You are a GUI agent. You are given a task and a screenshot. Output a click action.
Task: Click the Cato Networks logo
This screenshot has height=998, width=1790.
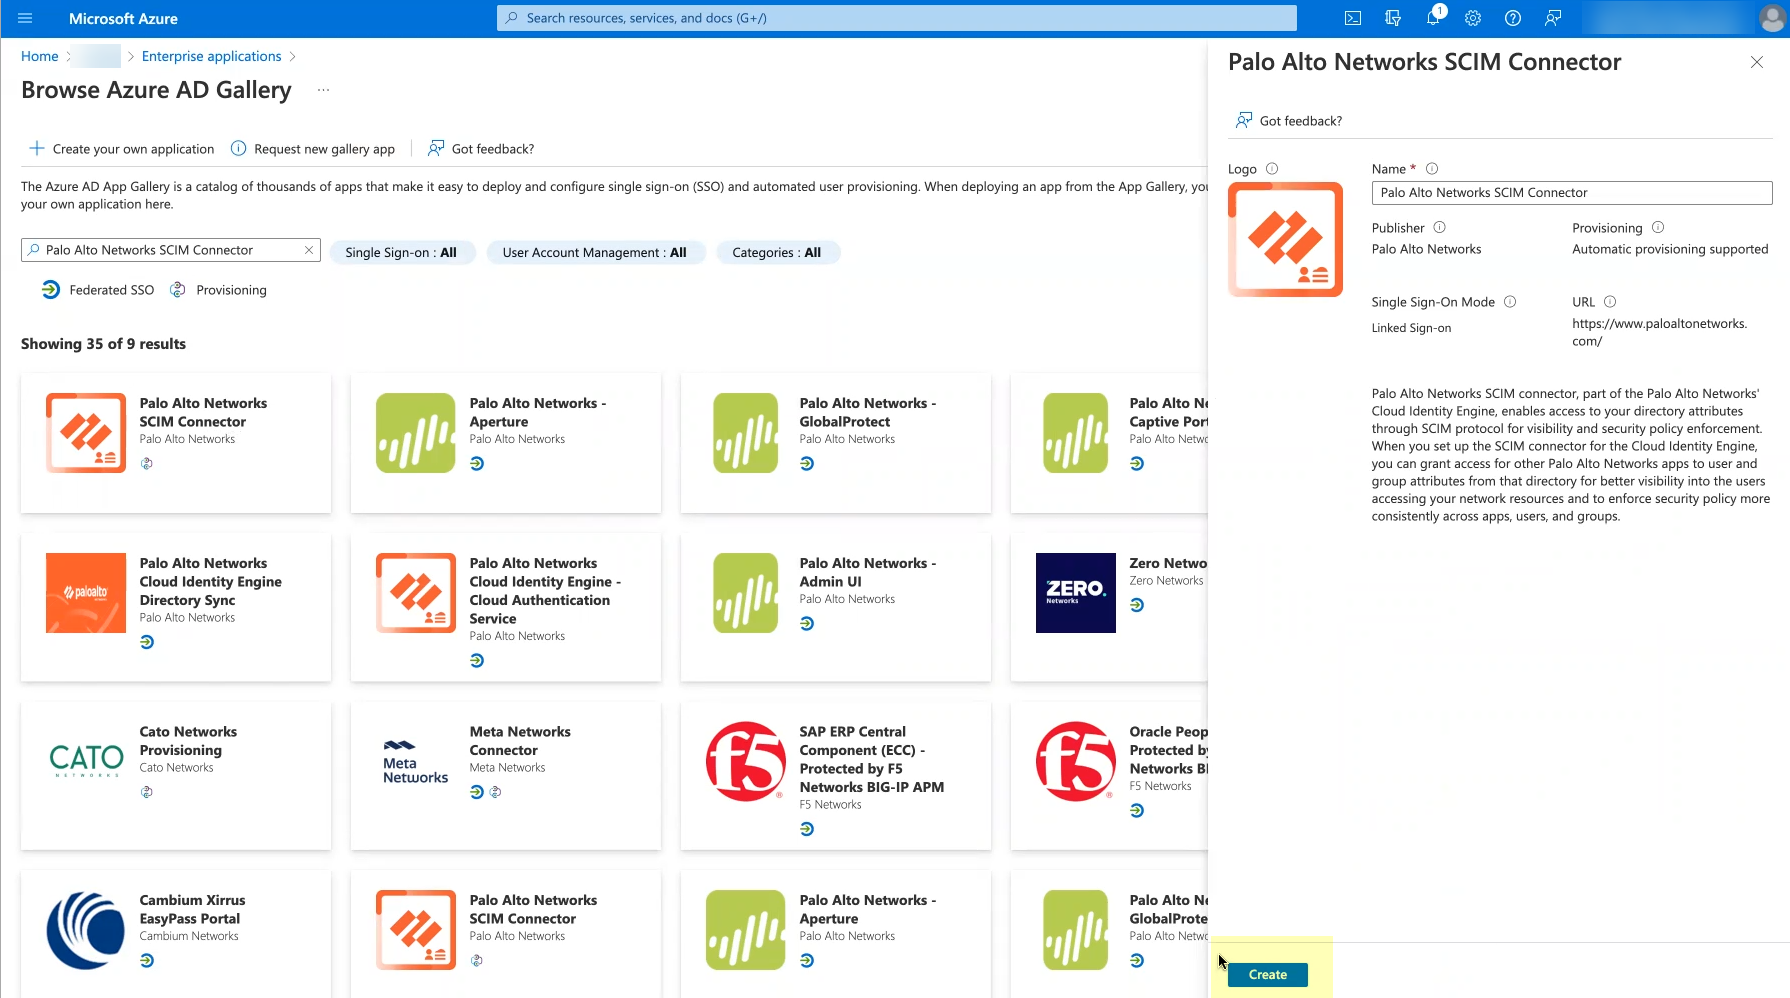86,761
